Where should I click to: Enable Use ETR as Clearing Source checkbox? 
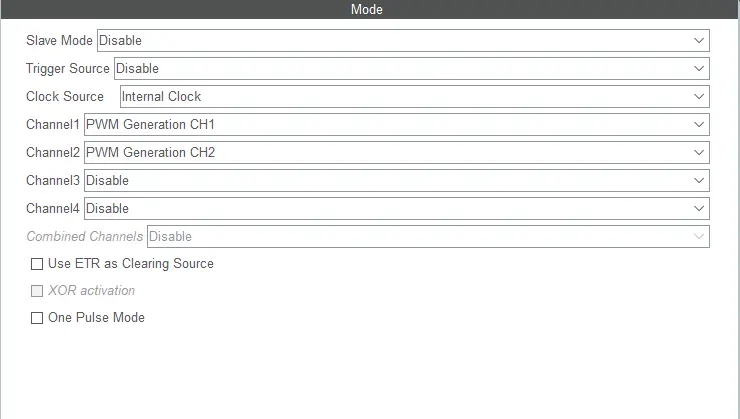pyautogui.click(x=37, y=264)
